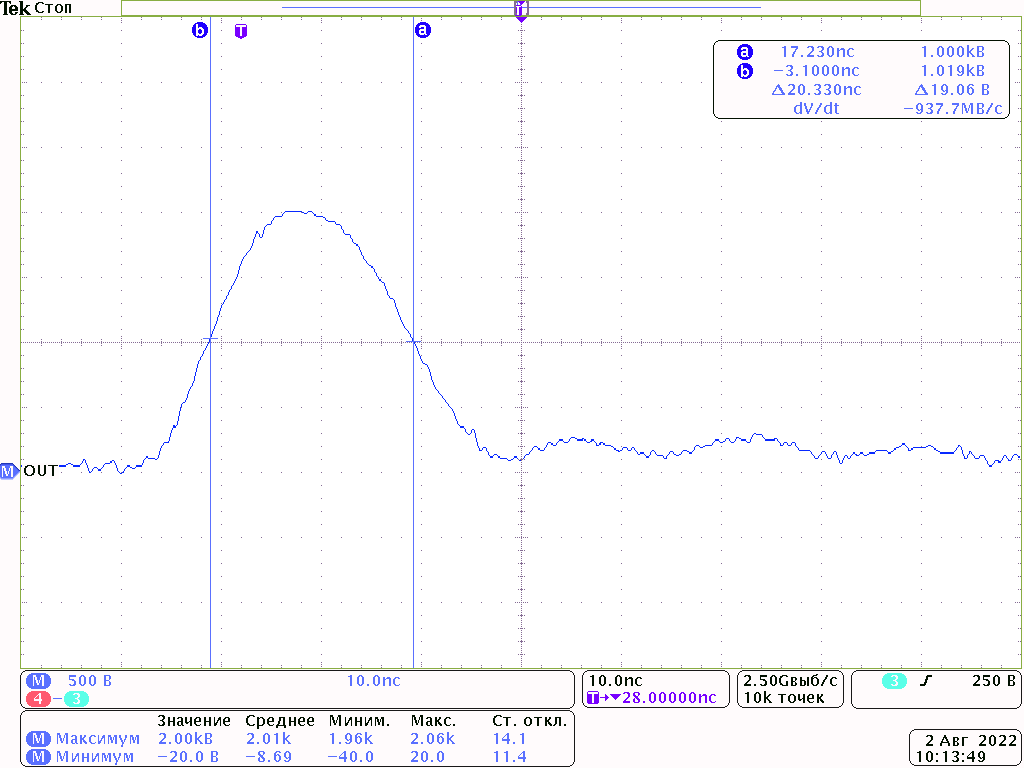Select the cyan channel 3 math badge
Viewport: 1024px width, 768px height.
[x=76, y=698]
